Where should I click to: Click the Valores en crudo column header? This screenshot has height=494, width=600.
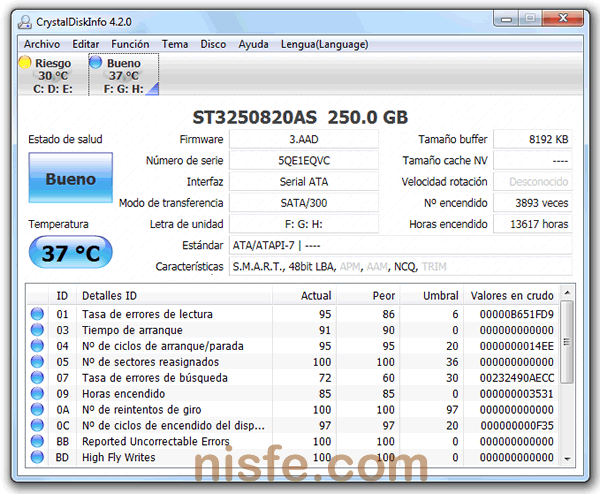(511, 296)
